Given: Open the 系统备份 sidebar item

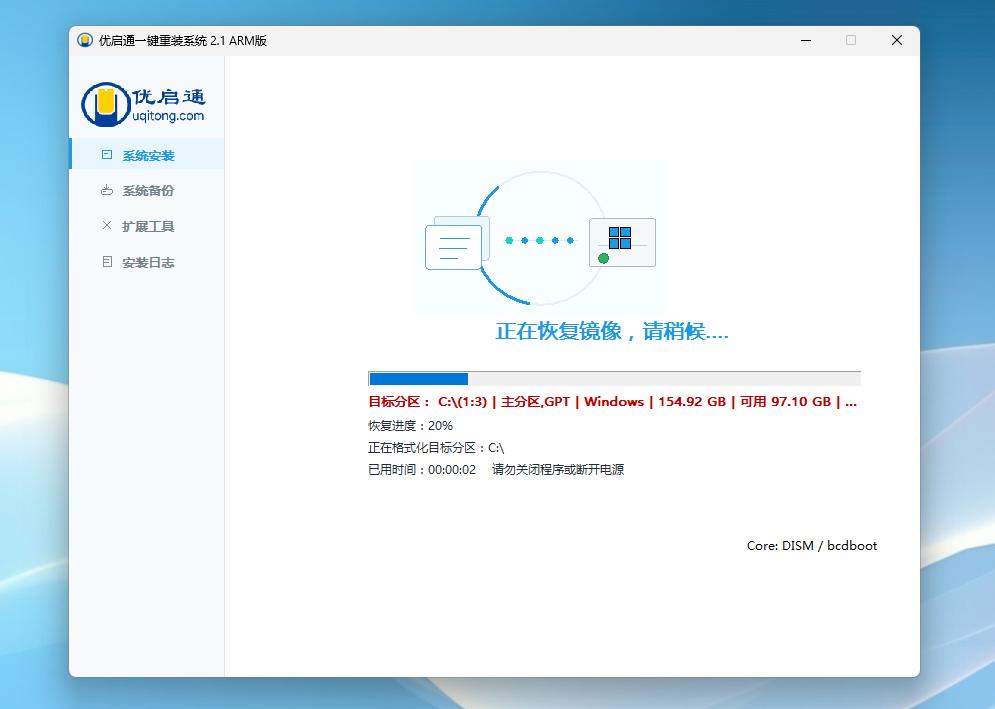Looking at the screenshot, I should [147, 190].
